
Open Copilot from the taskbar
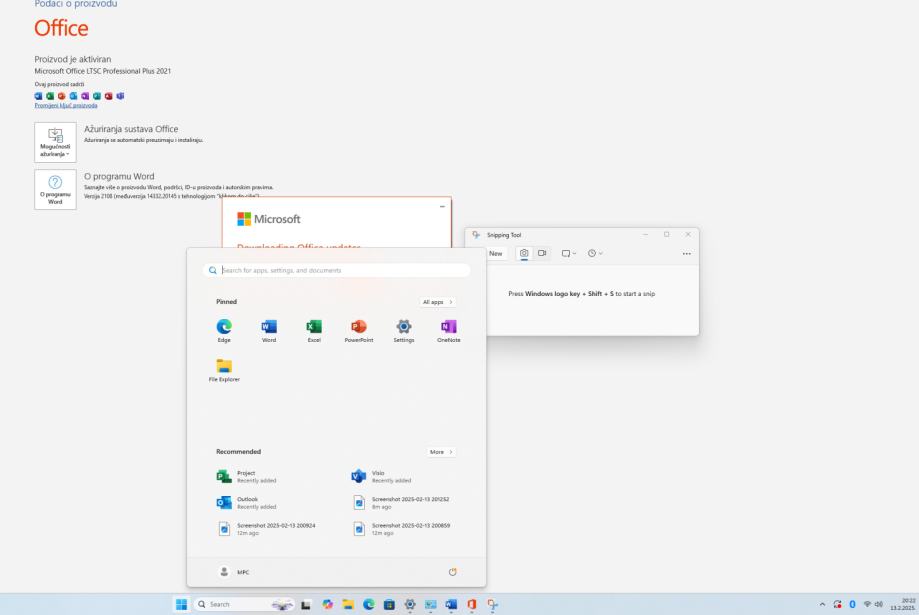click(328, 604)
